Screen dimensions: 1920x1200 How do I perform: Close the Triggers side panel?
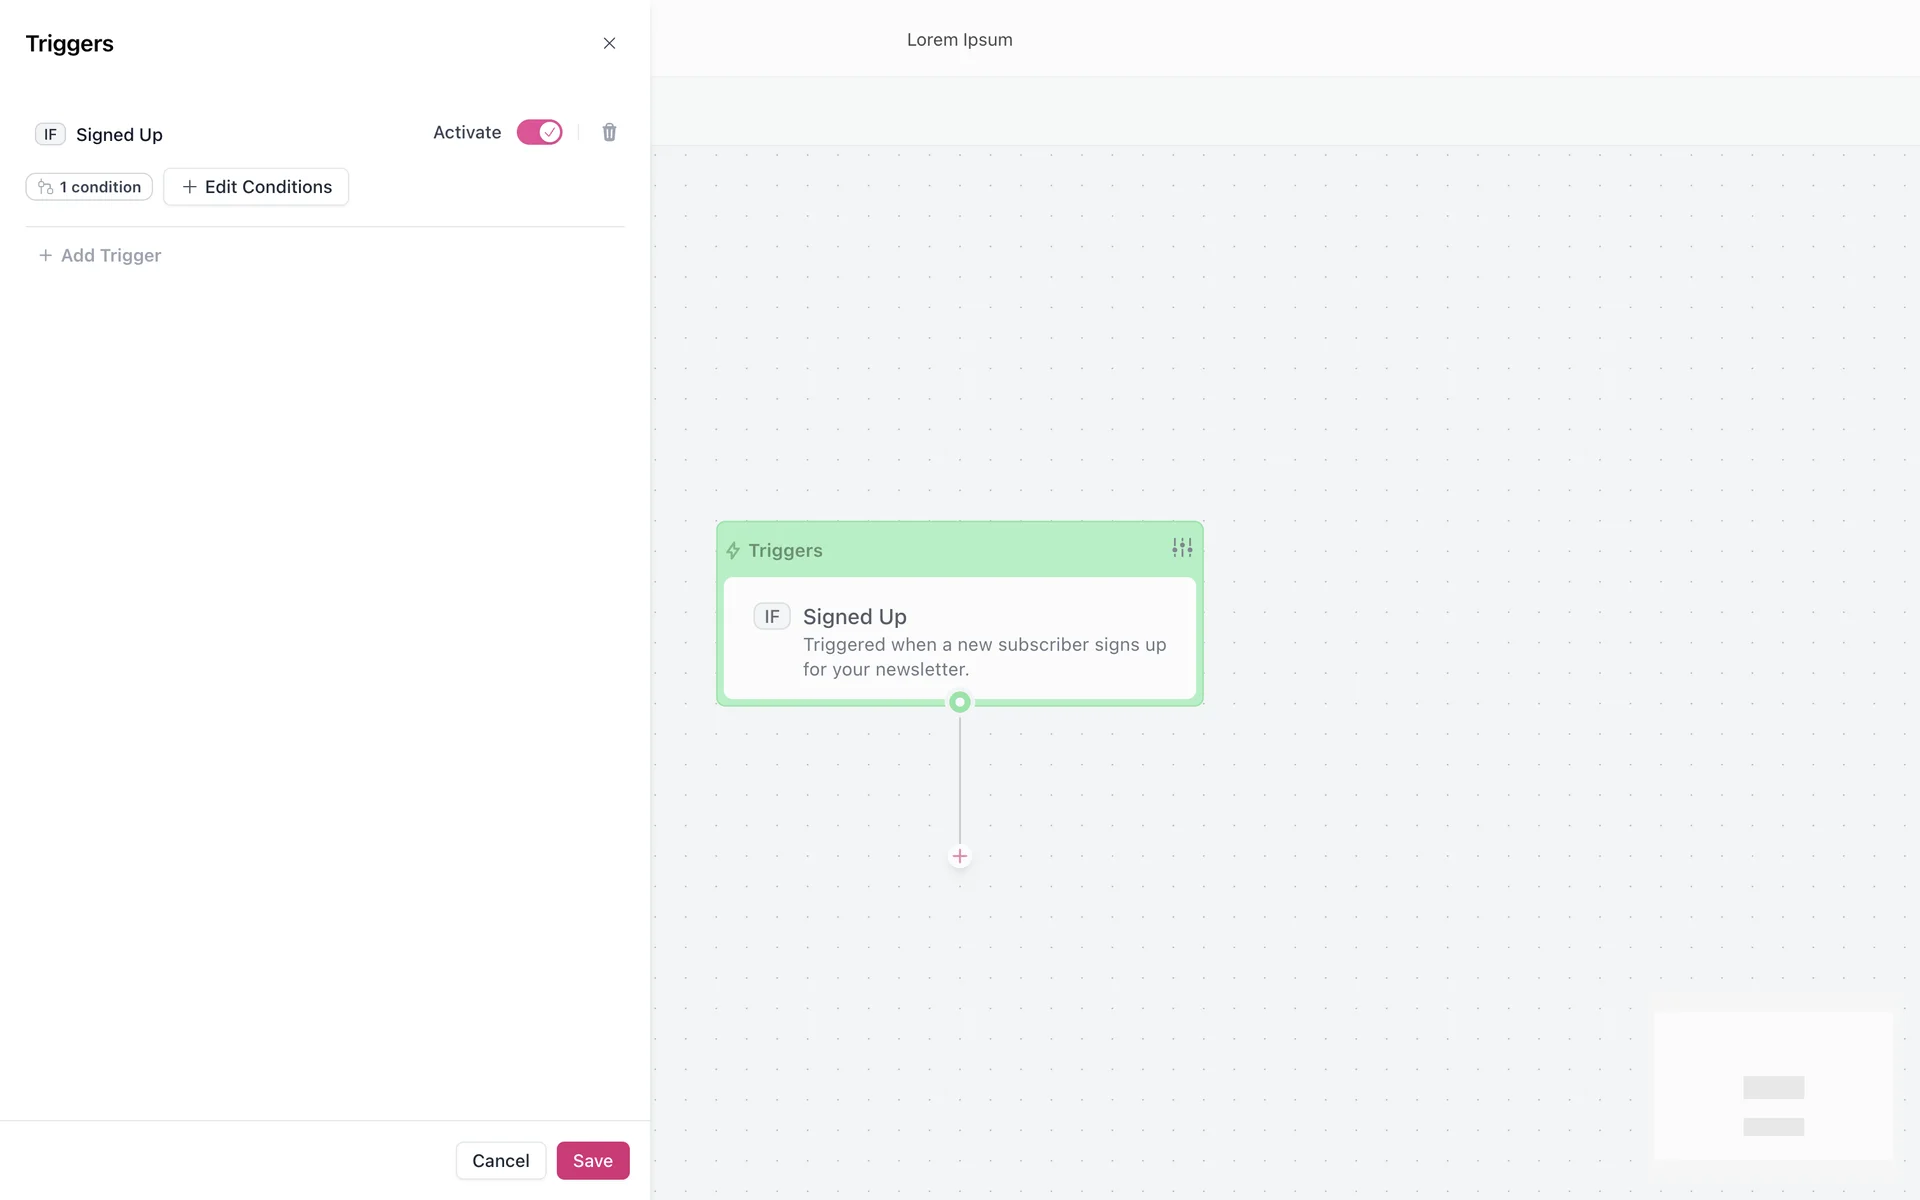click(x=609, y=43)
